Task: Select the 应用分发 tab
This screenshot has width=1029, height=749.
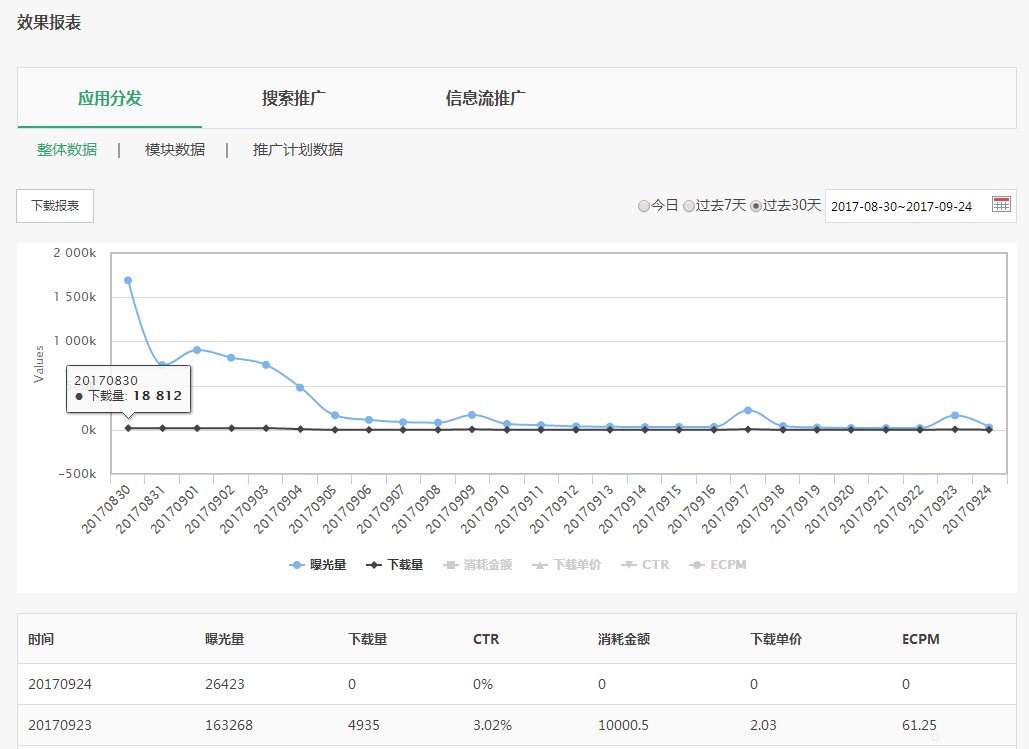Action: tap(110, 99)
